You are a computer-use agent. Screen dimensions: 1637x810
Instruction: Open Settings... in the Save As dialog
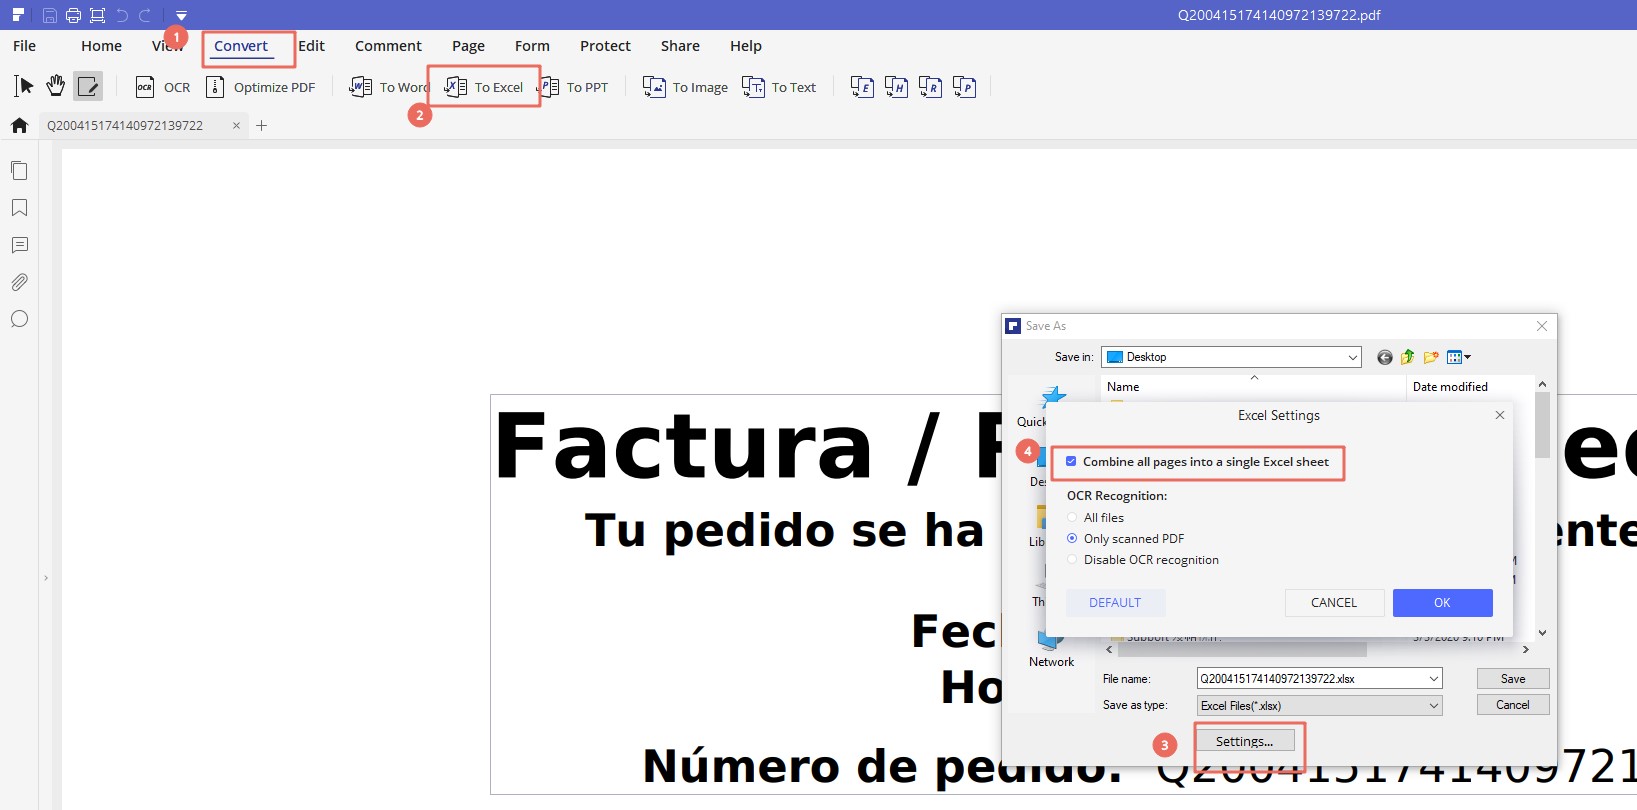click(1245, 741)
